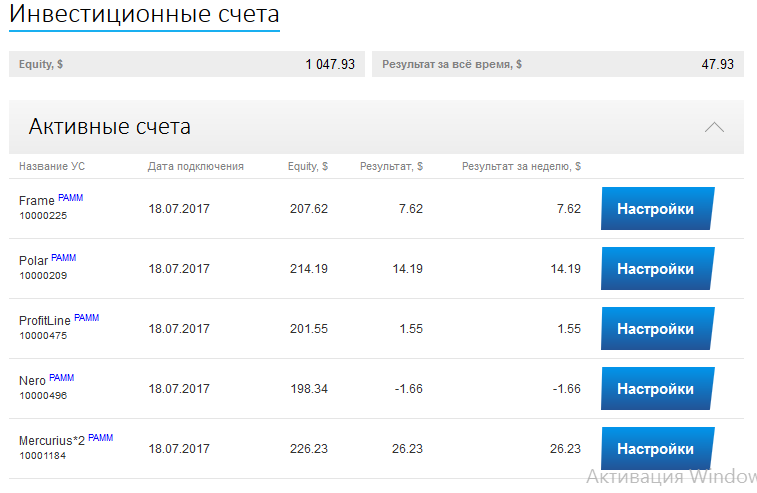Click the Polar account name

pos(33,261)
